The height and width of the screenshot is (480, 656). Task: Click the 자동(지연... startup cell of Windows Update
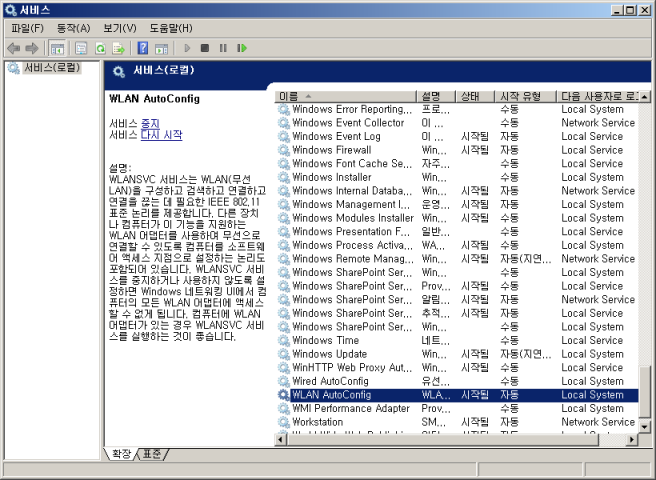point(526,354)
